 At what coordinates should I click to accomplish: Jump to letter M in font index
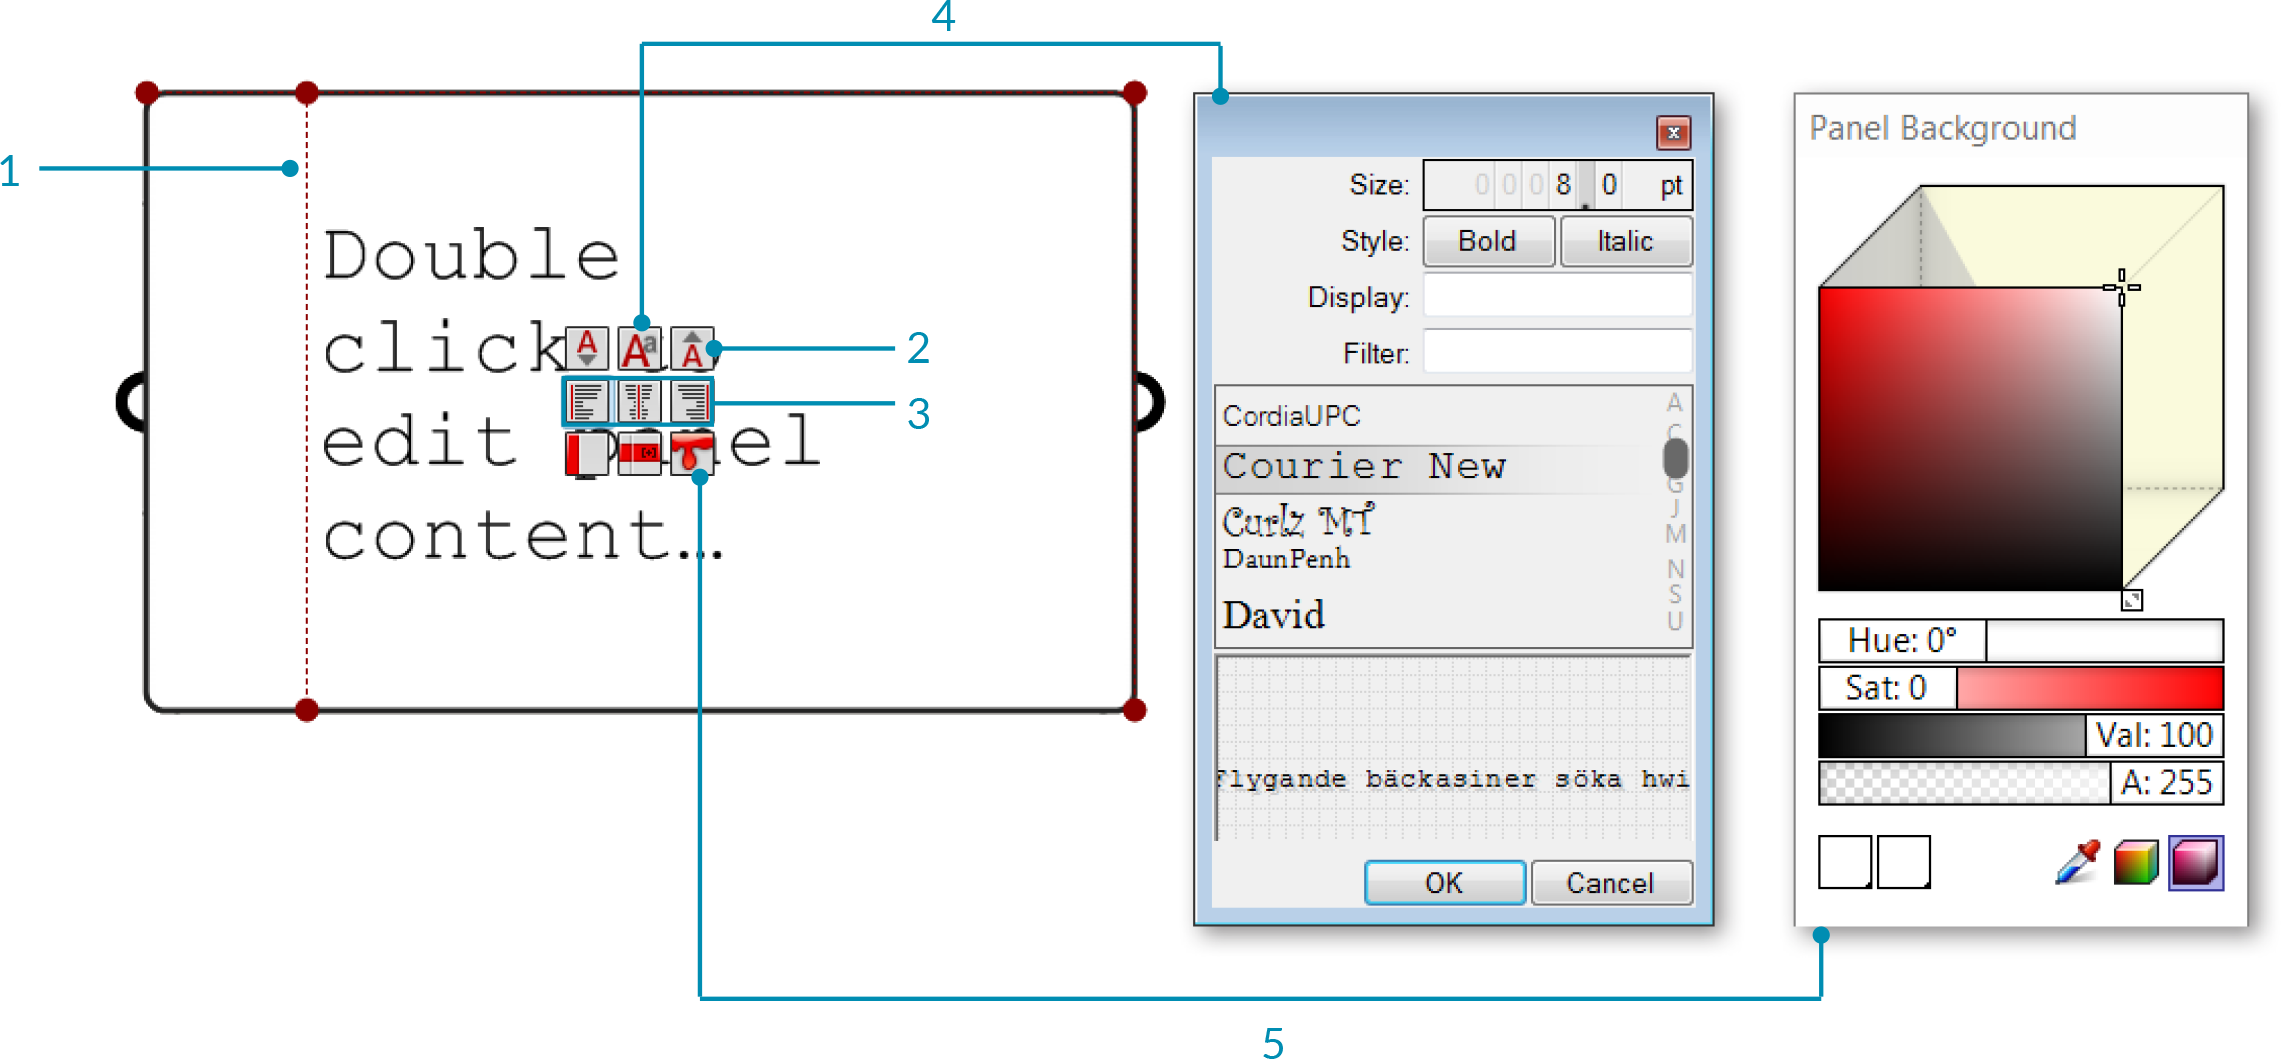point(1675,534)
